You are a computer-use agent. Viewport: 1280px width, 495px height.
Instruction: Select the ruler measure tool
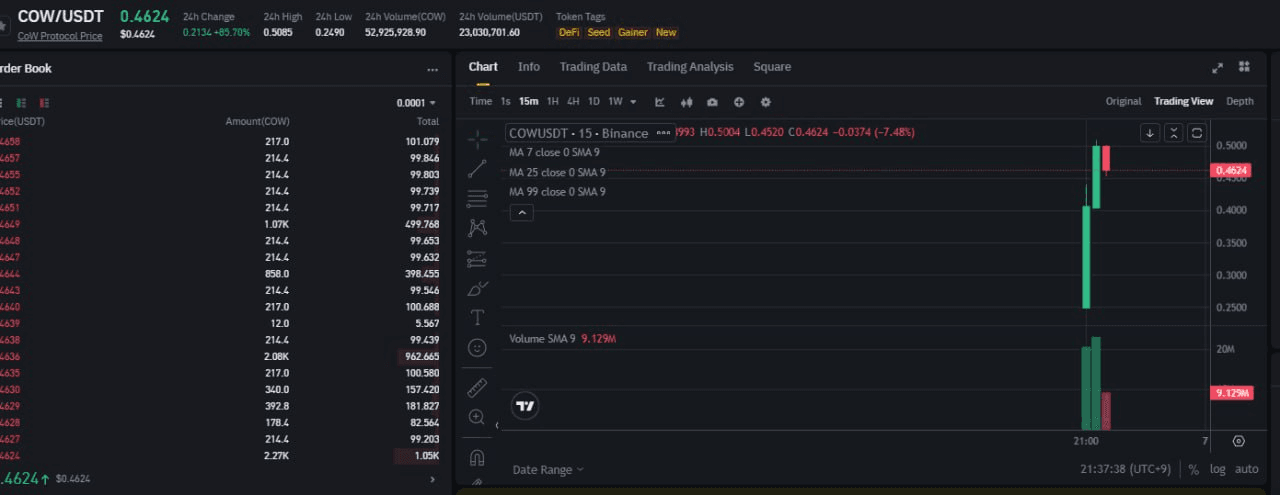(477, 387)
